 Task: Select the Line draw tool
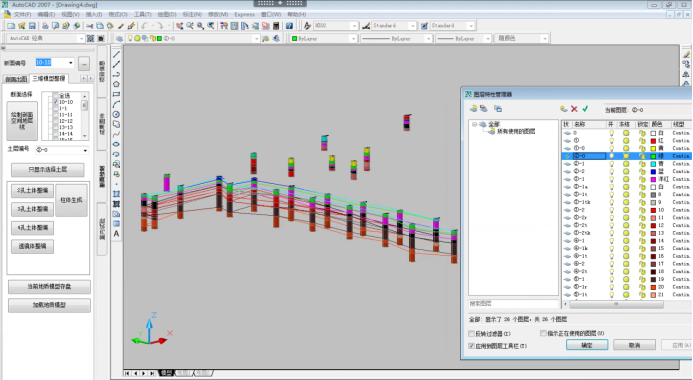(116, 54)
